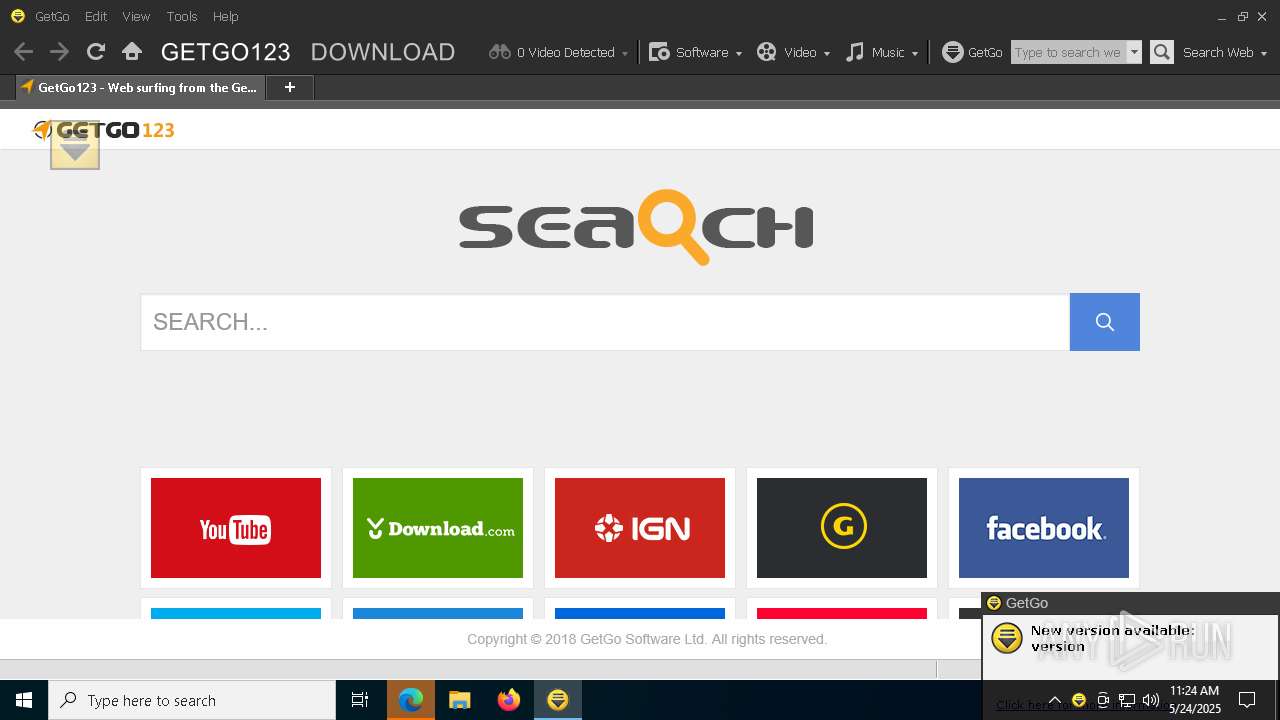
Task: Expand the Music dropdown arrow
Action: [x=915, y=53]
